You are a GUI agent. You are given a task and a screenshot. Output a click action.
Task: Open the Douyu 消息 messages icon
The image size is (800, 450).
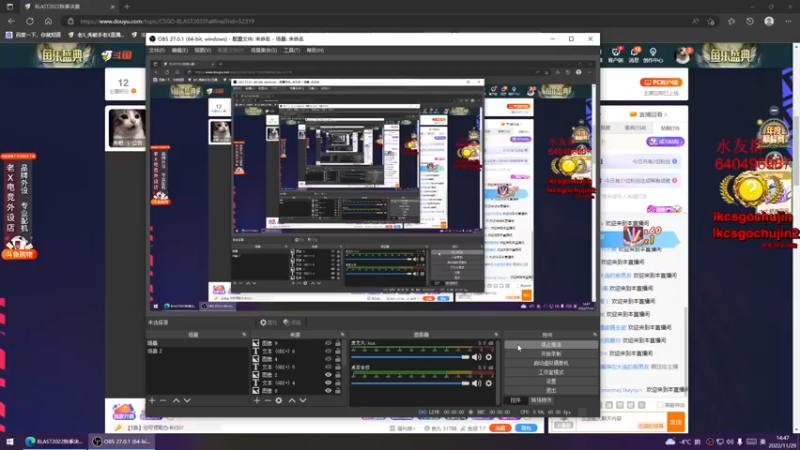click(x=634, y=55)
